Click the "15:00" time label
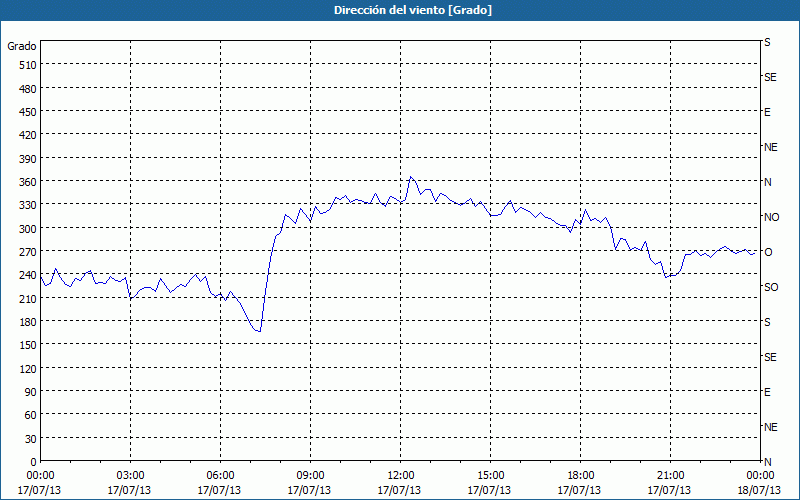Image resolution: width=800 pixels, height=500 pixels. click(490, 476)
